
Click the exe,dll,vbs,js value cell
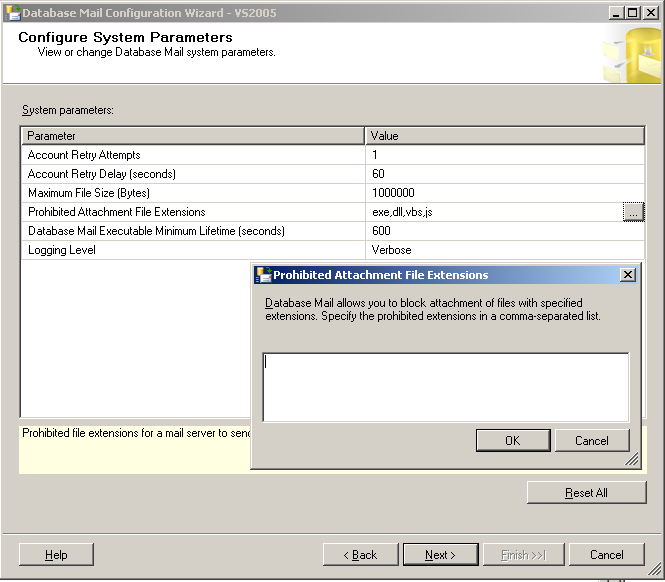(x=494, y=212)
